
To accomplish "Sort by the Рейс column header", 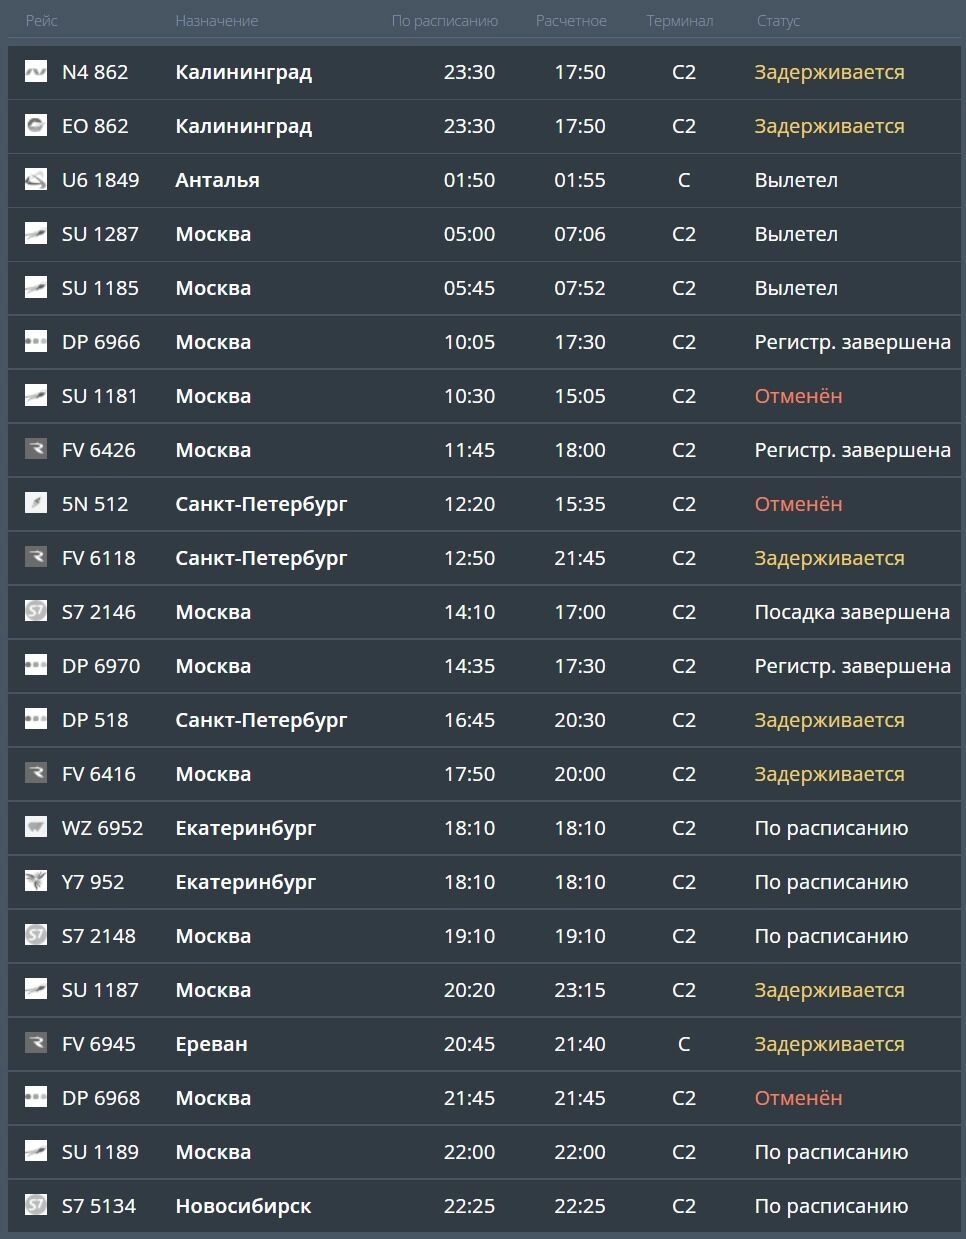I will pyautogui.click(x=42, y=21).
